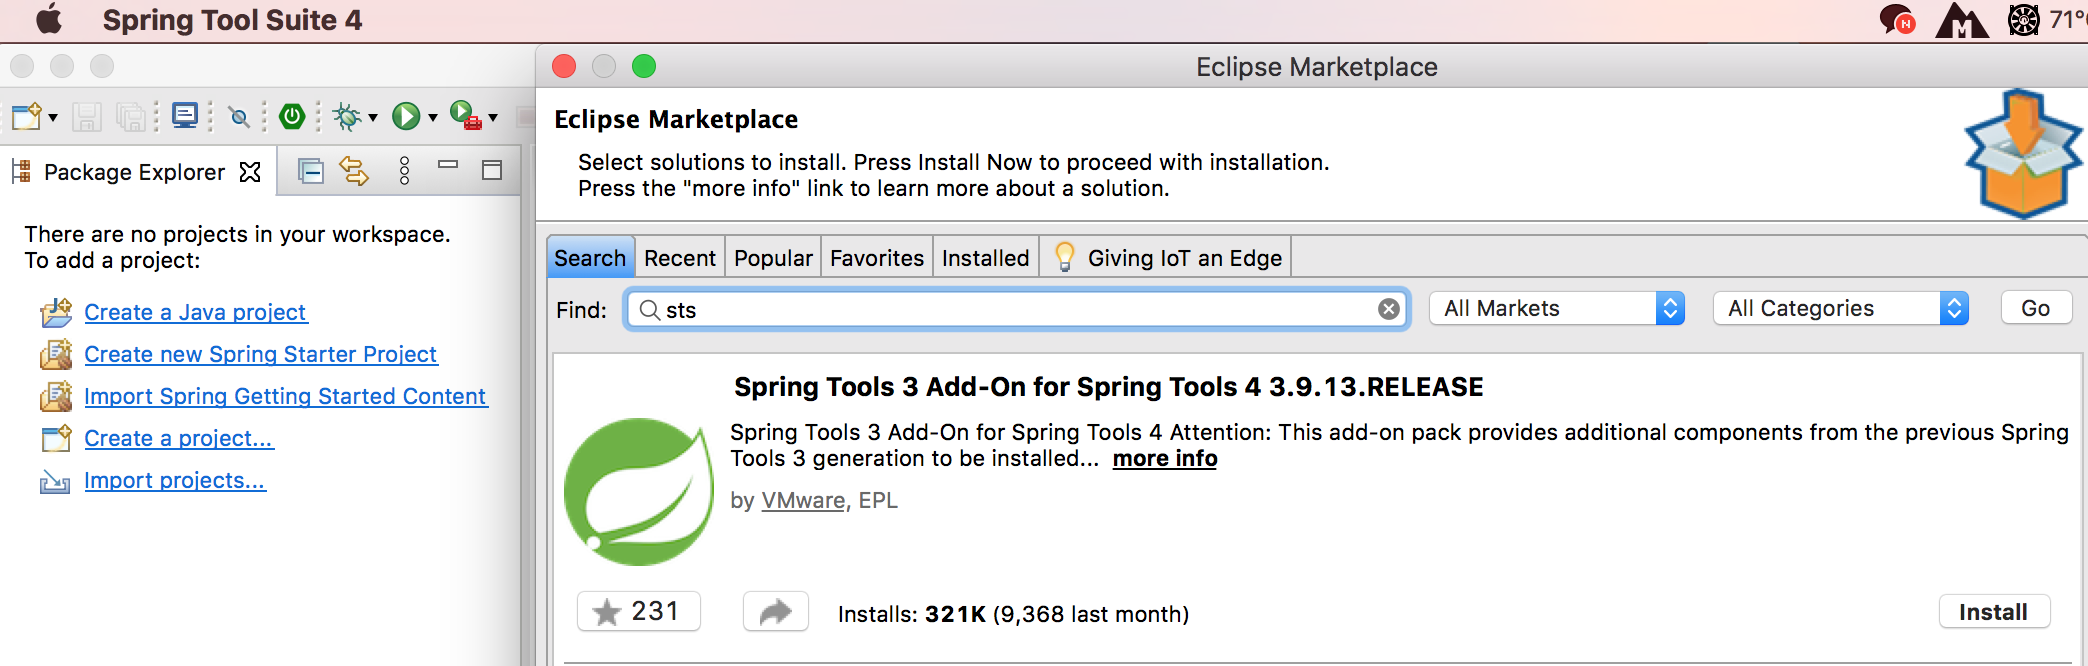
Task: Switch to the Favorites tab
Action: (x=877, y=258)
